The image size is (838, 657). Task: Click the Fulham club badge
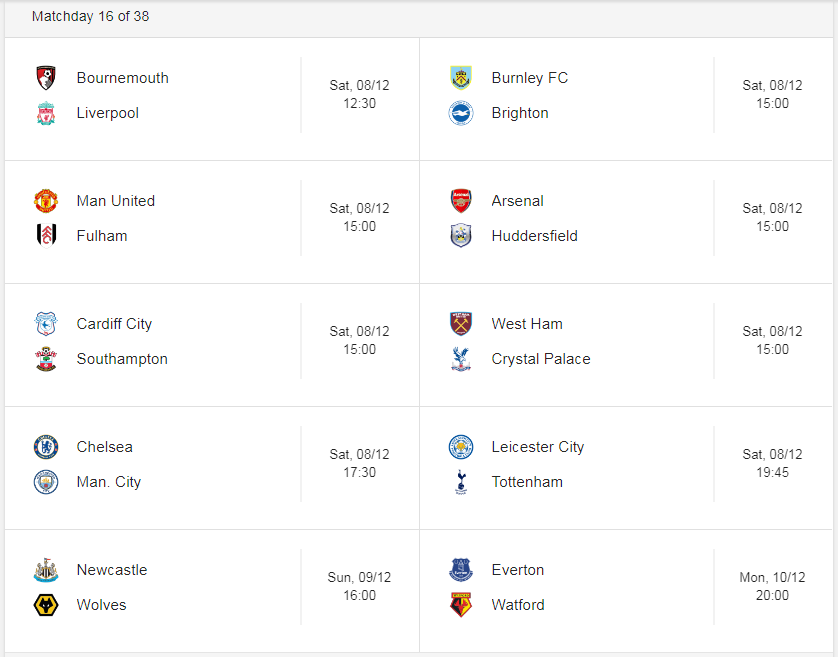46,236
